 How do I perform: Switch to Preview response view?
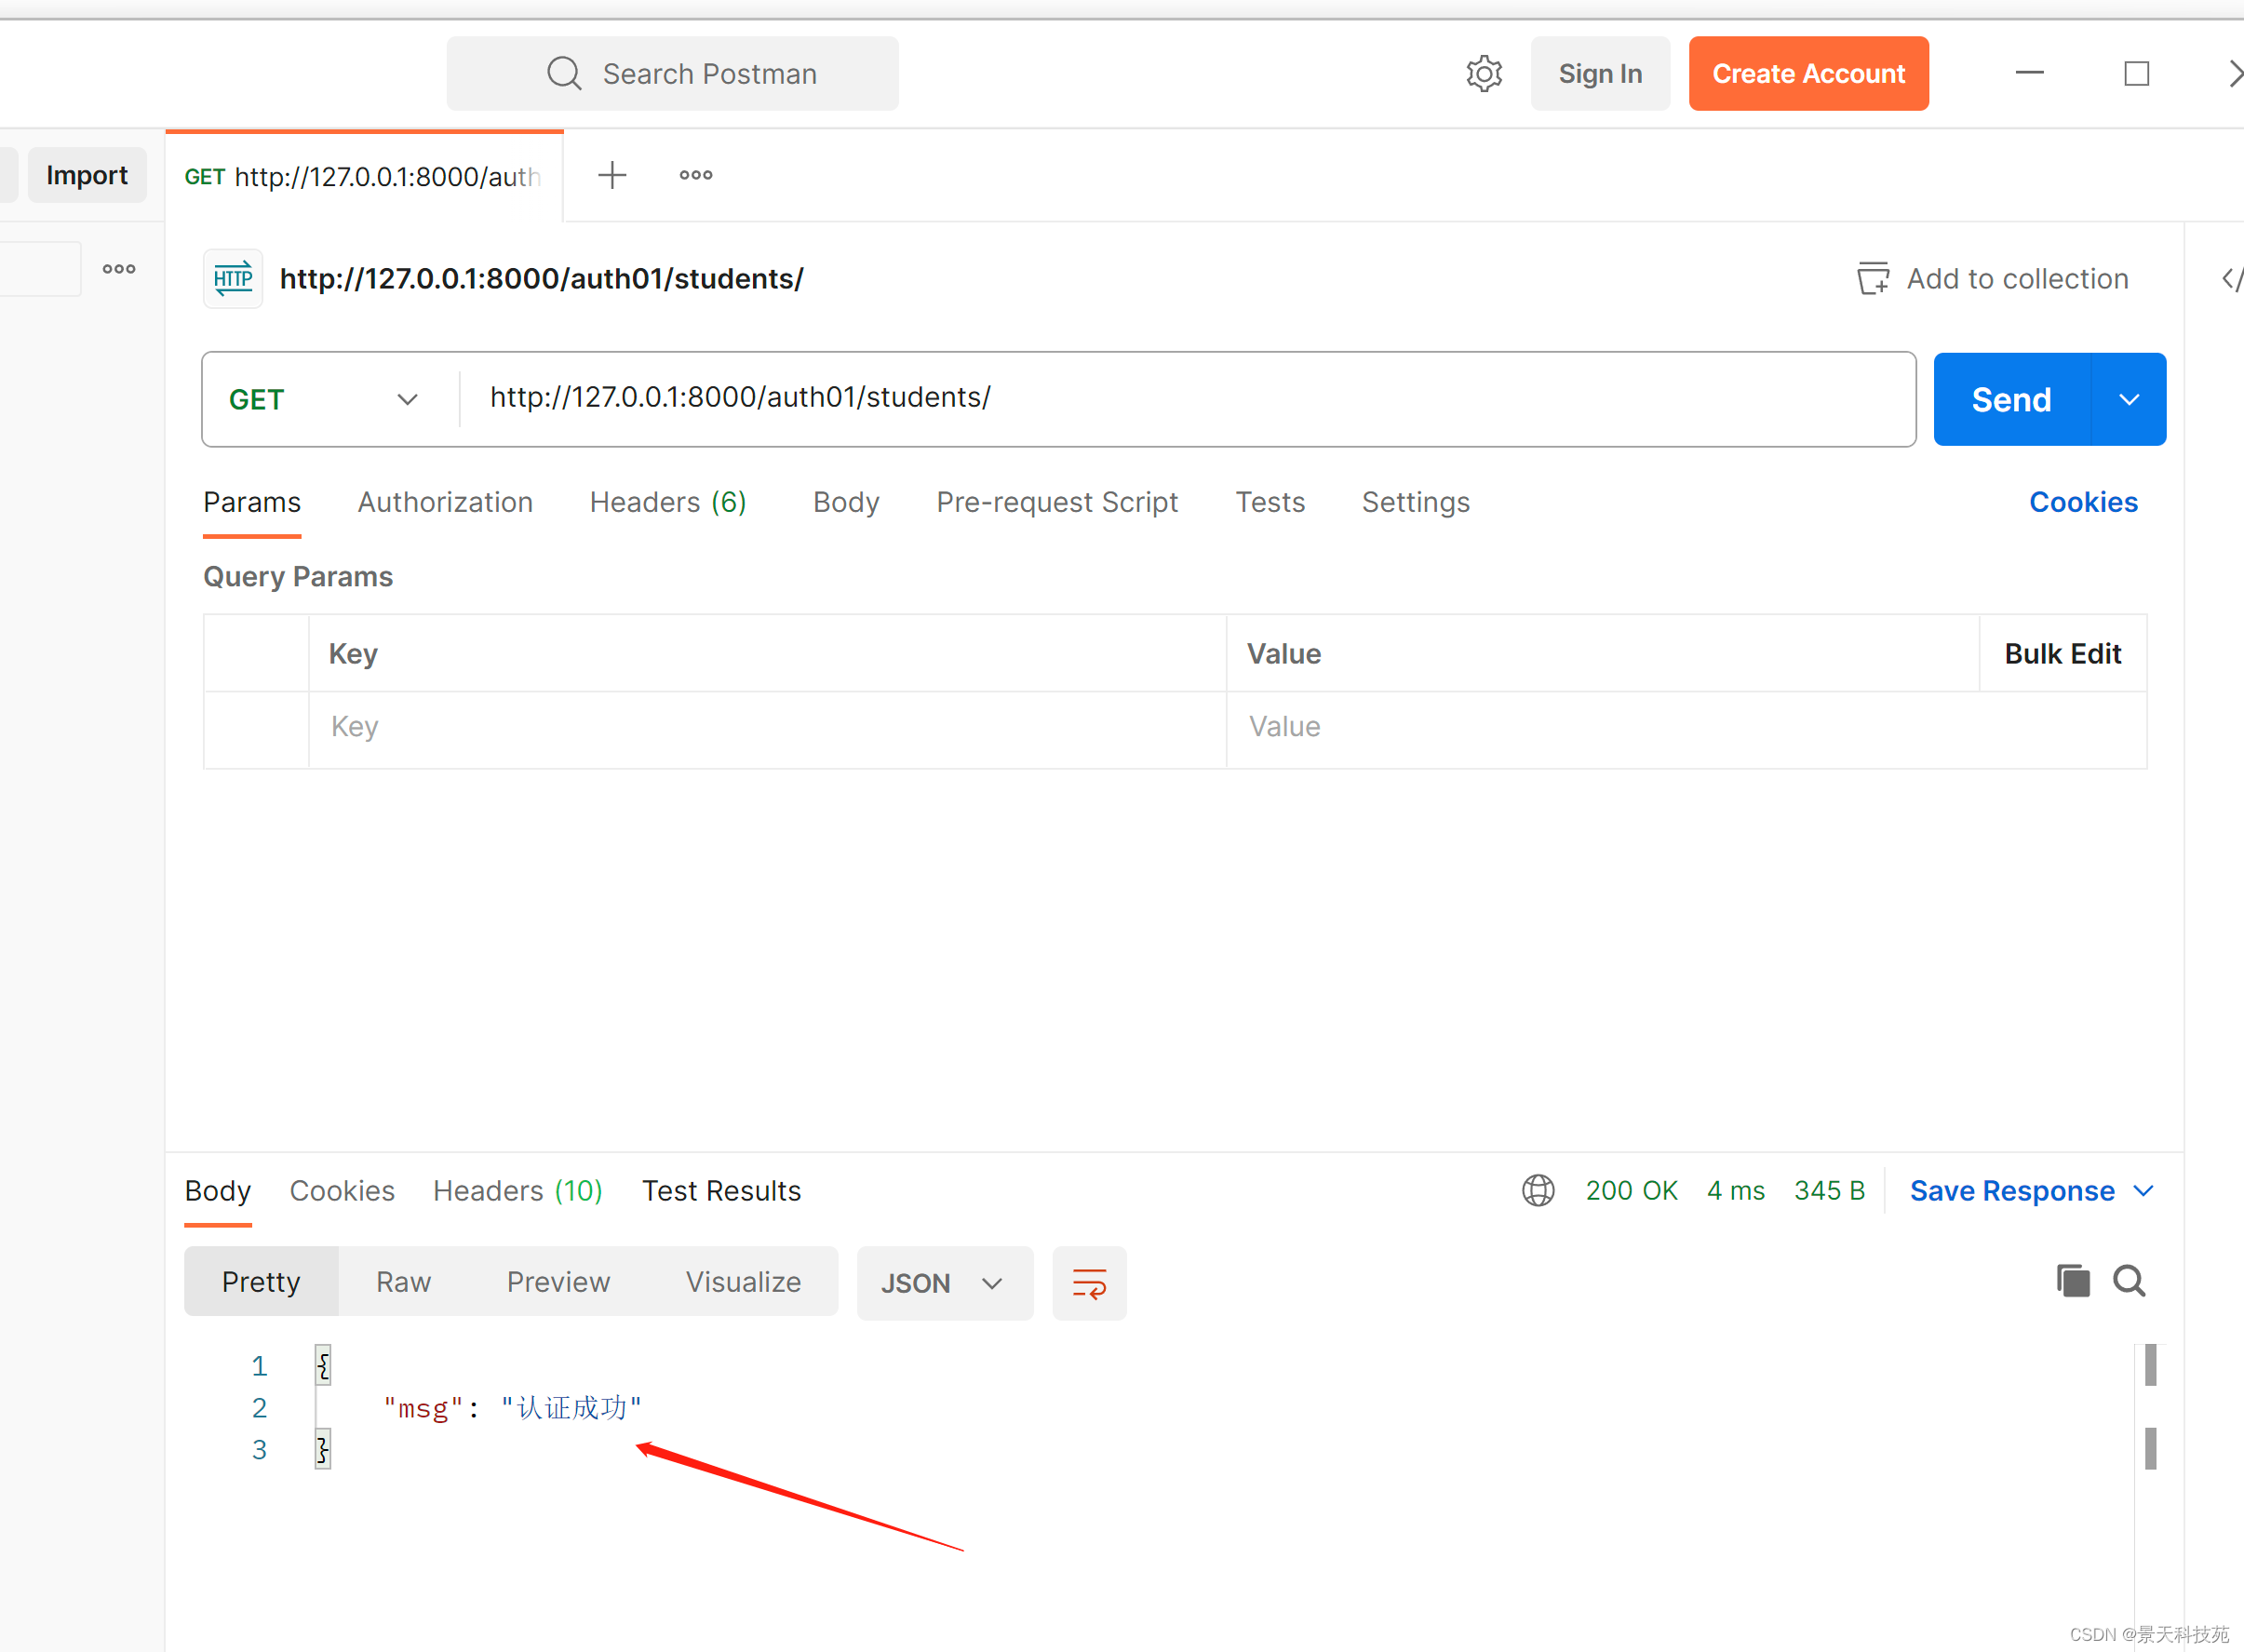(x=558, y=1282)
